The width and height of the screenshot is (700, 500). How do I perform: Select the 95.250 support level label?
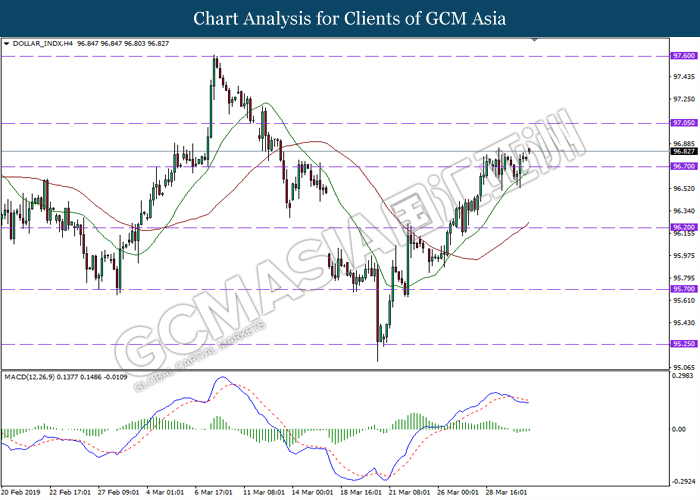click(x=684, y=344)
